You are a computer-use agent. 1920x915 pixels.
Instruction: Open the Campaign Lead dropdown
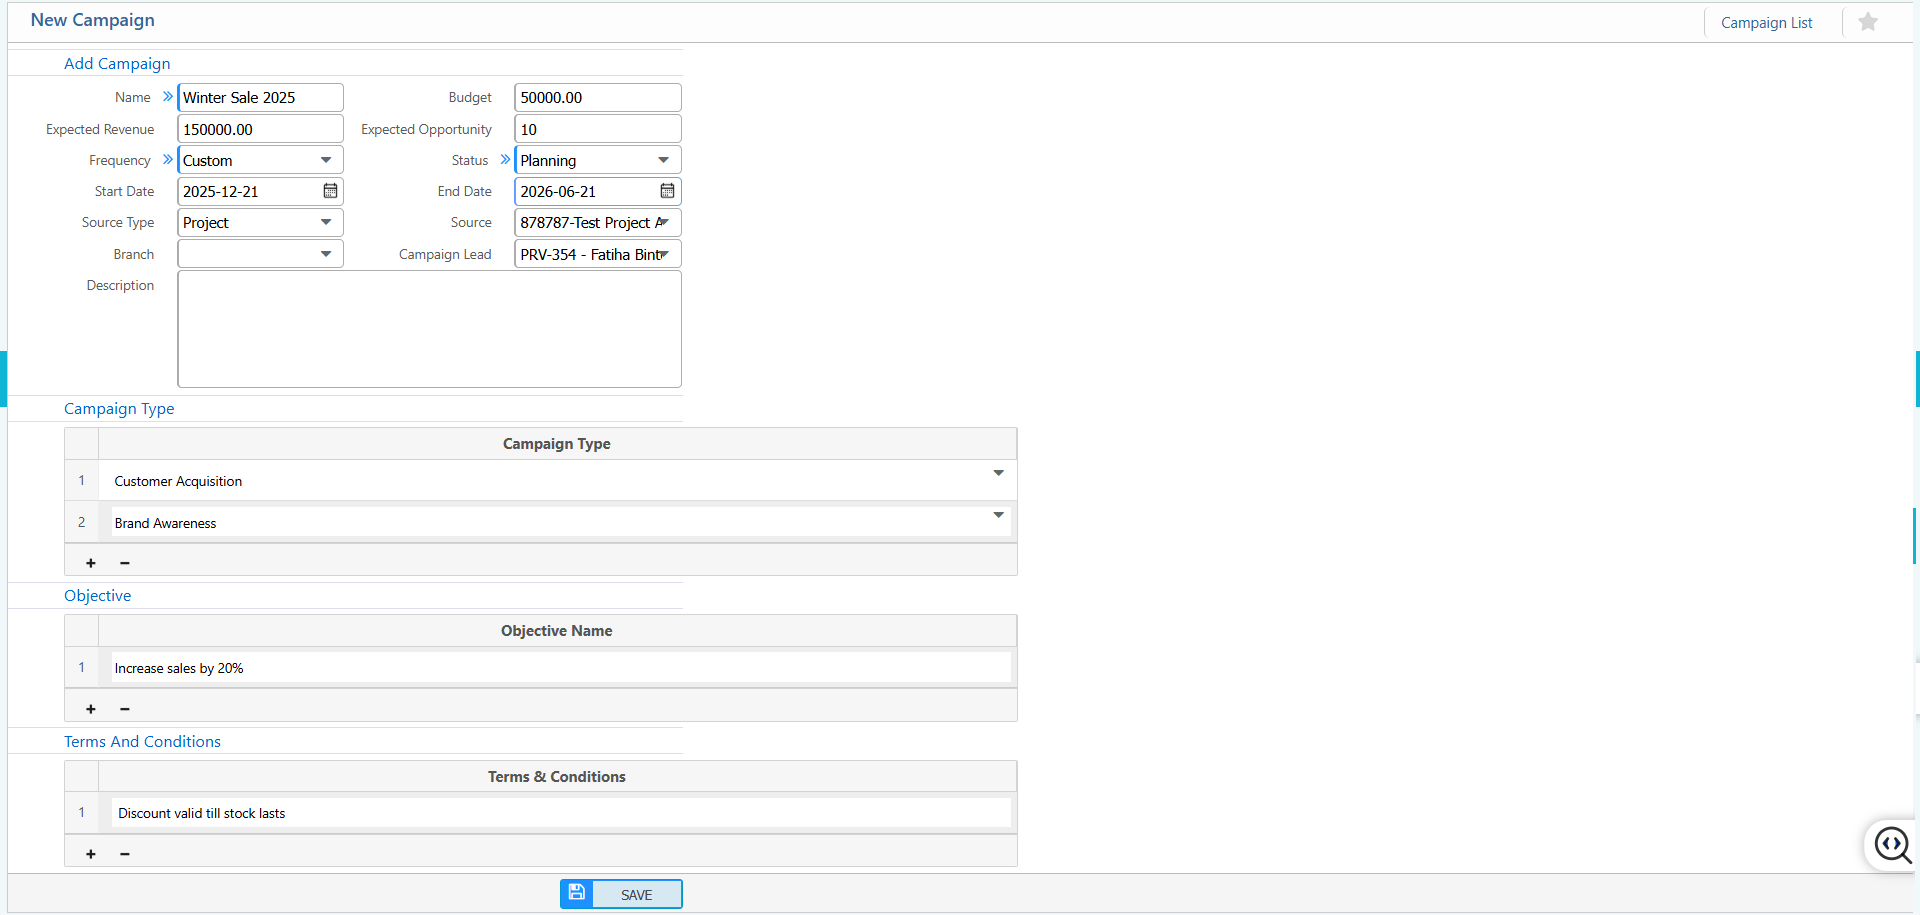(662, 254)
